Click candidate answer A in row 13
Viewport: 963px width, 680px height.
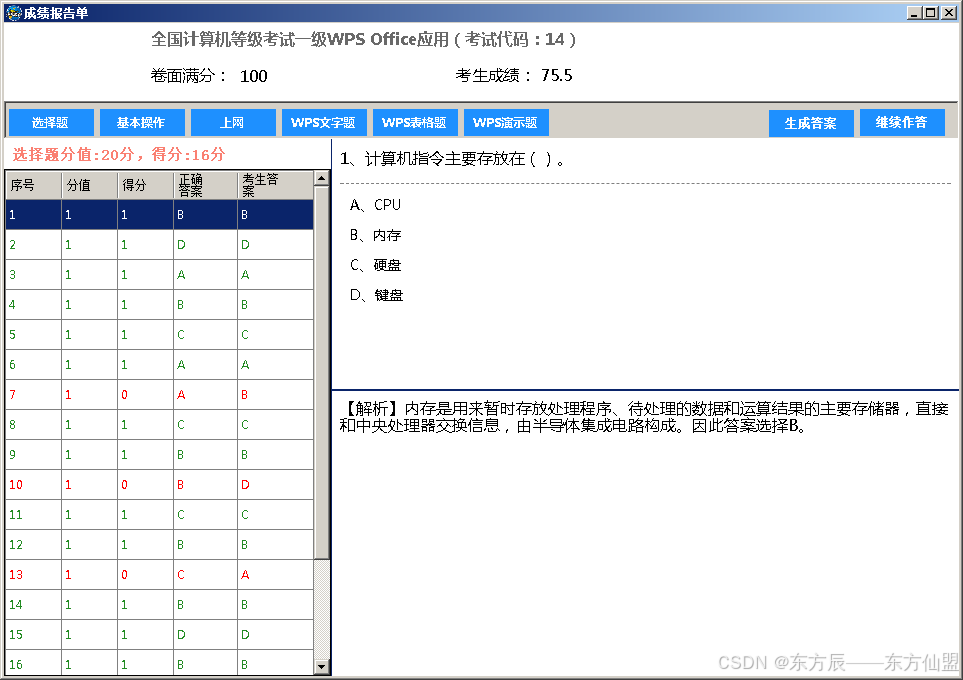point(245,574)
